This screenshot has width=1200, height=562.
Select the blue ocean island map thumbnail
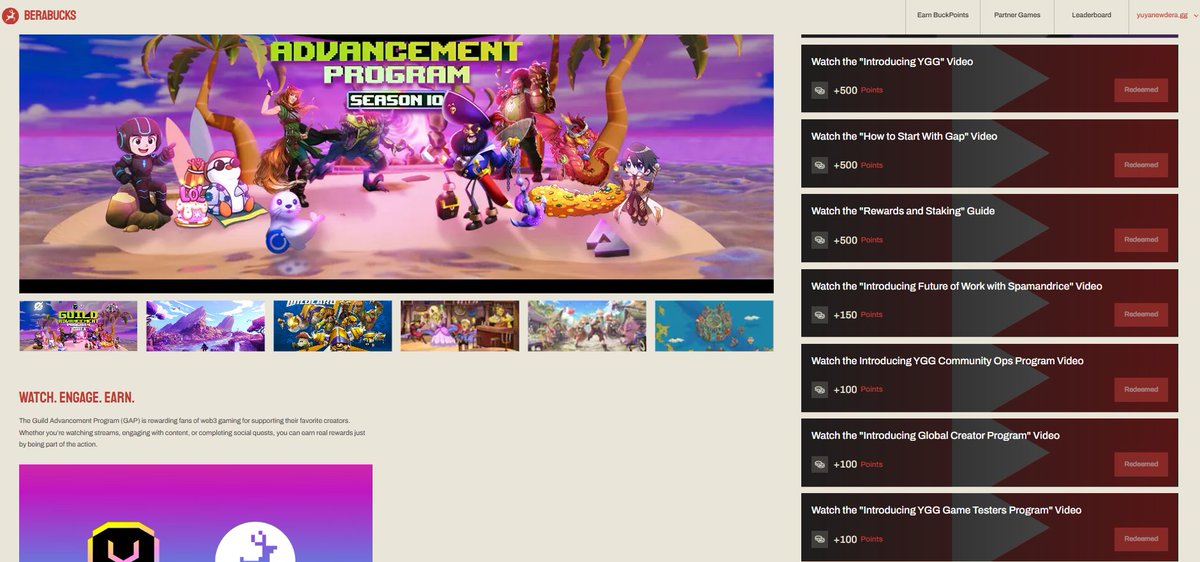[714, 326]
